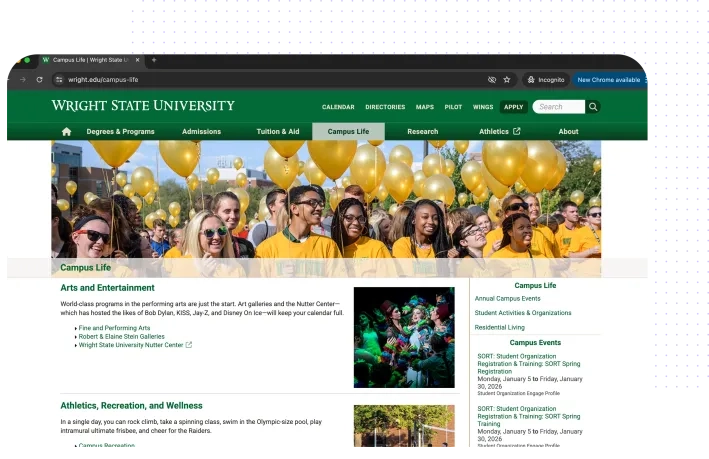The image size is (709, 459).
Task: Click the Apply button
Action: tap(513, 107)
